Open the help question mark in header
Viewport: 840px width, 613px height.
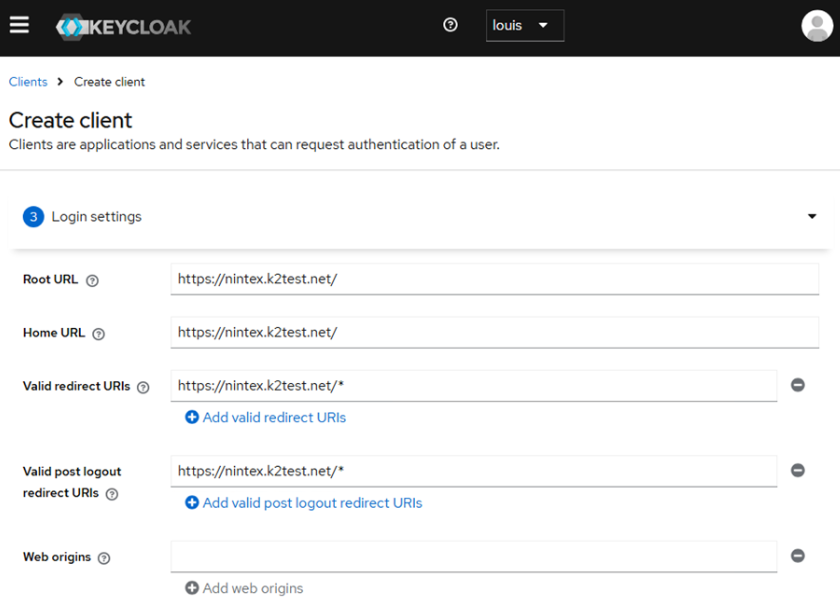pos(450,25)
